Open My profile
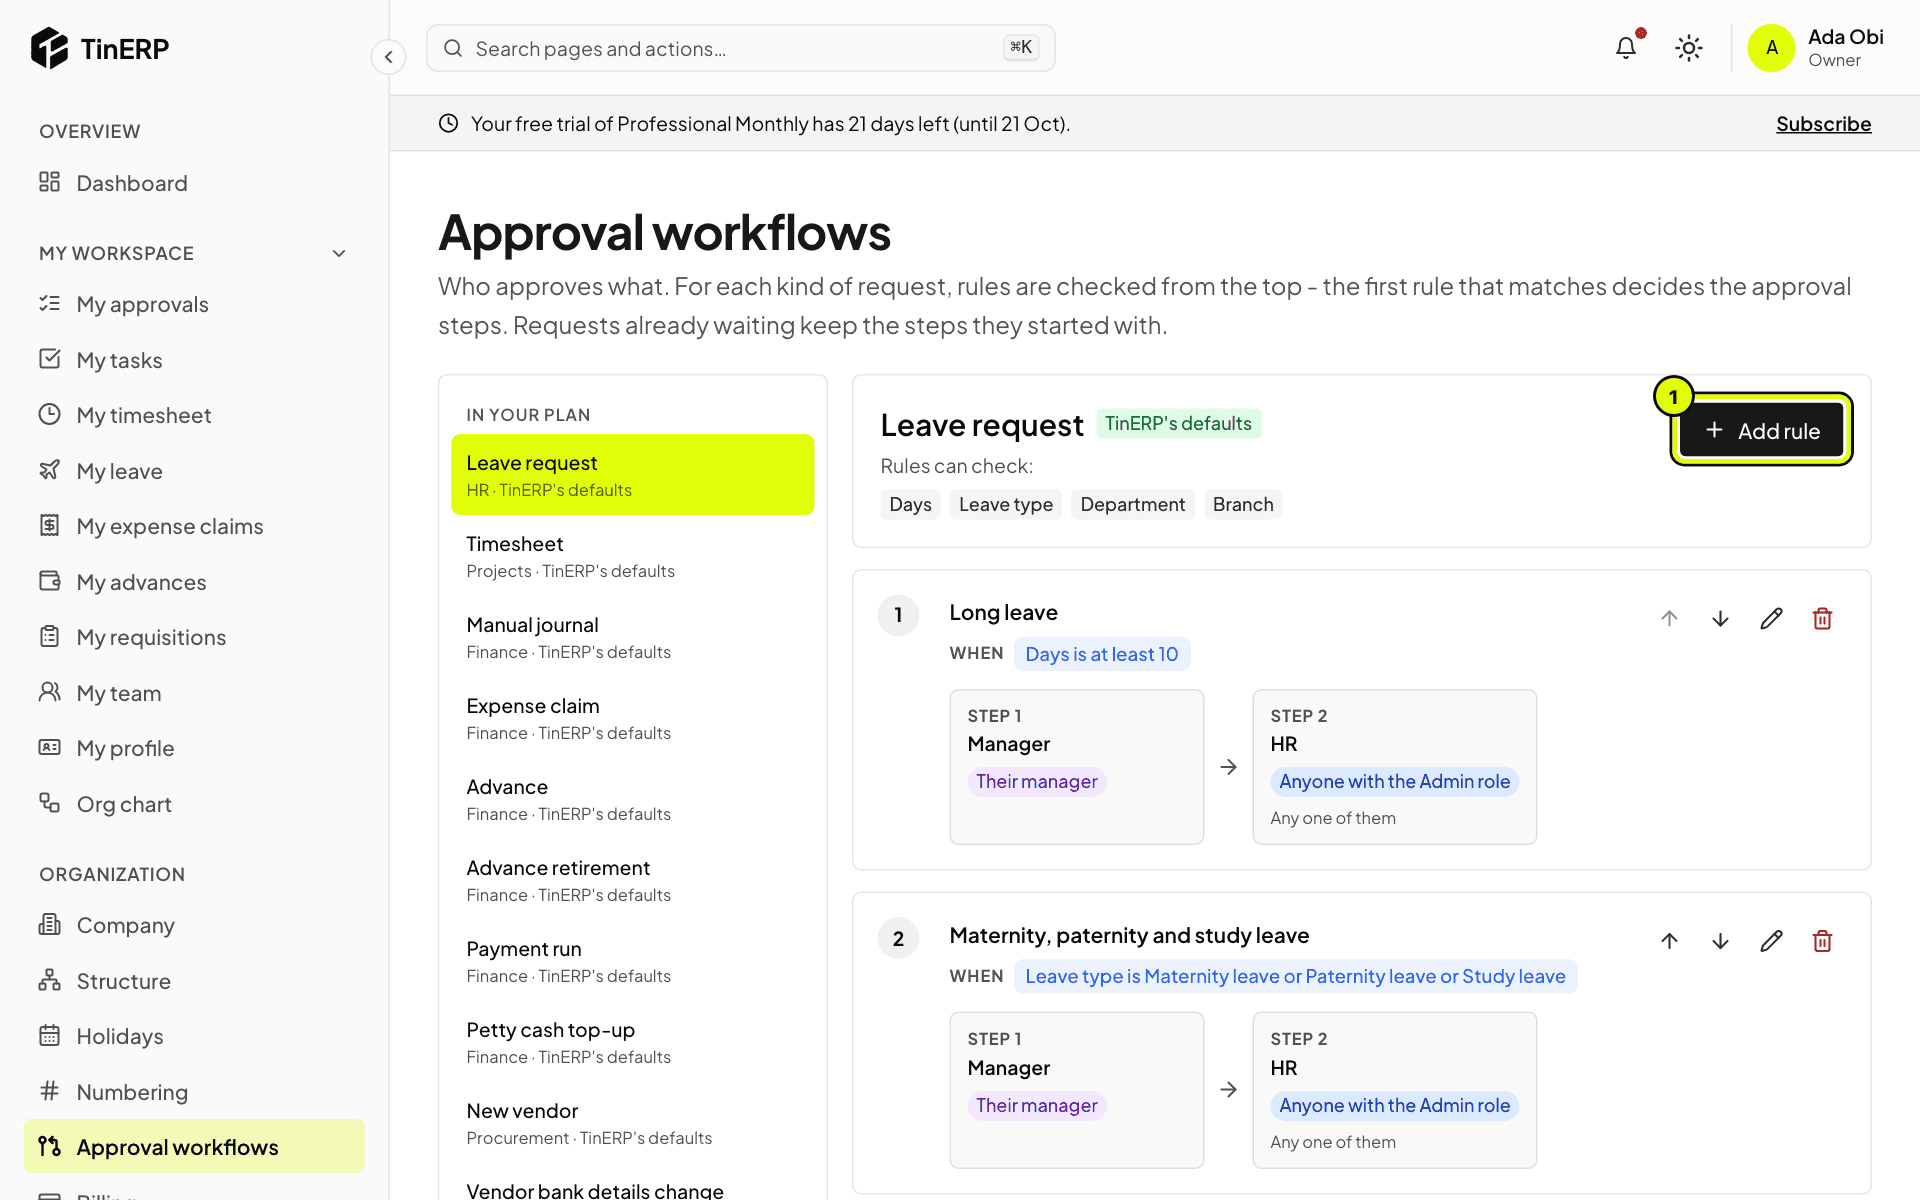Viewport: 1920px width, 1200px height. [194, 748]
